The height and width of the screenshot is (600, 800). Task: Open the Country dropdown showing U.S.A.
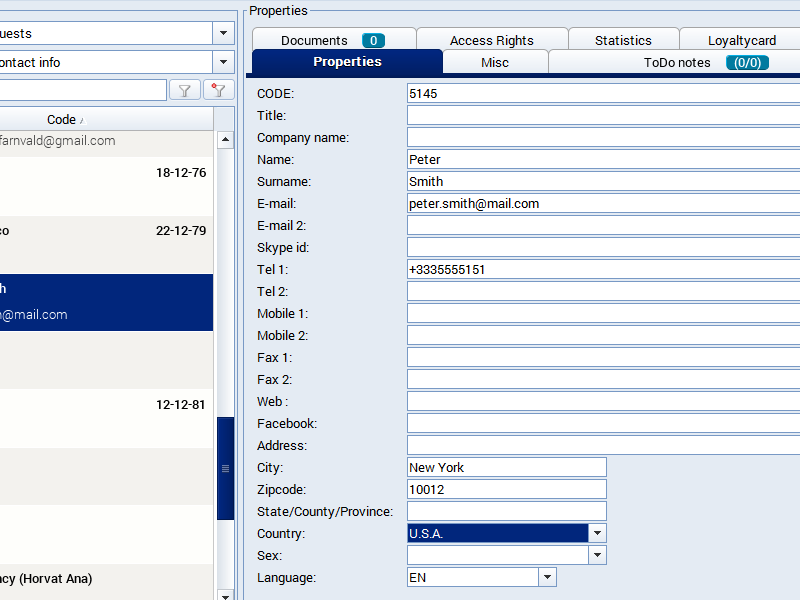[597, 533]
